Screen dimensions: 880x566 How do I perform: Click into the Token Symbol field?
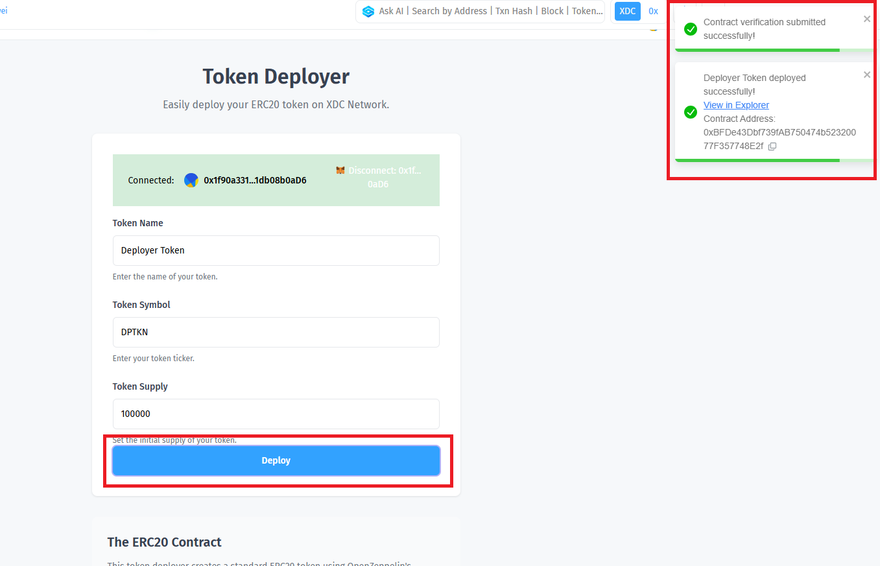[276, 332]
